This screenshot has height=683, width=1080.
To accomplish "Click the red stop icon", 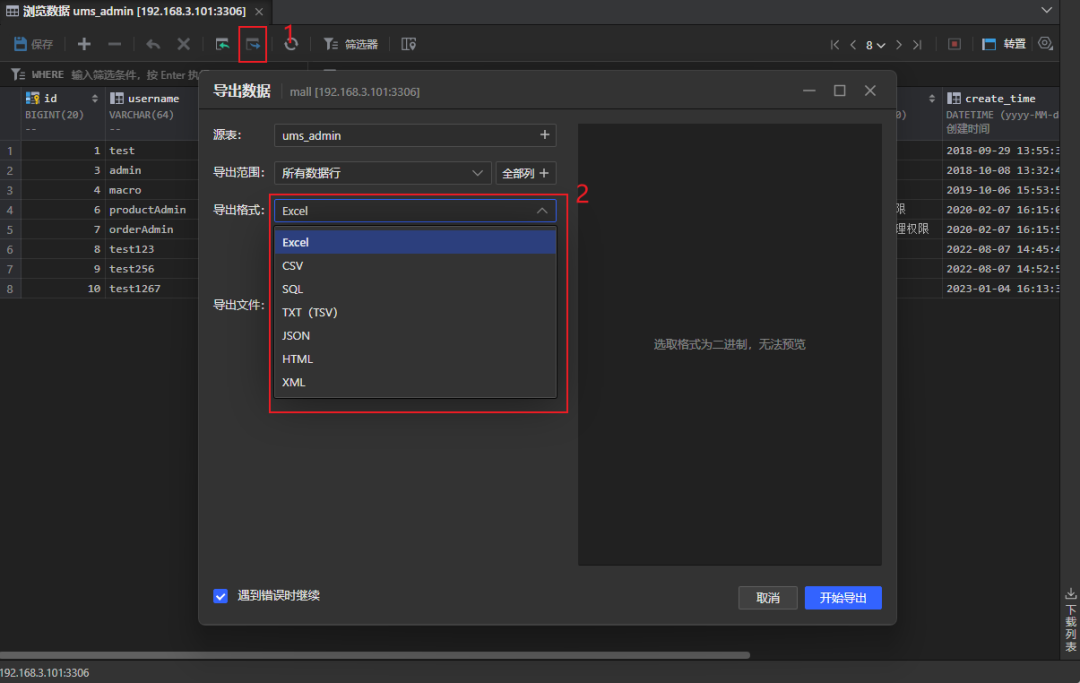I will [x=954, y=44].
